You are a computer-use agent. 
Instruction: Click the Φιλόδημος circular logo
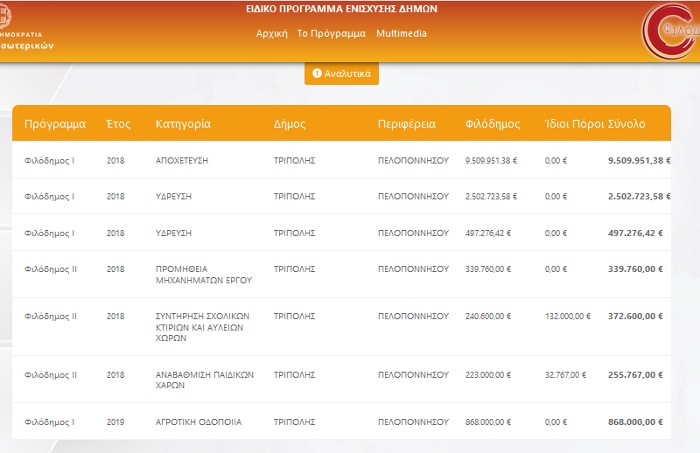coord(671,31)
